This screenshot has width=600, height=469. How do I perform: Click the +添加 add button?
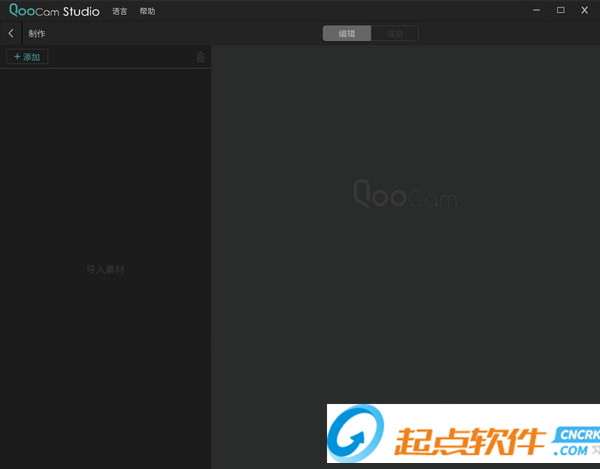(x=27, y=57)
